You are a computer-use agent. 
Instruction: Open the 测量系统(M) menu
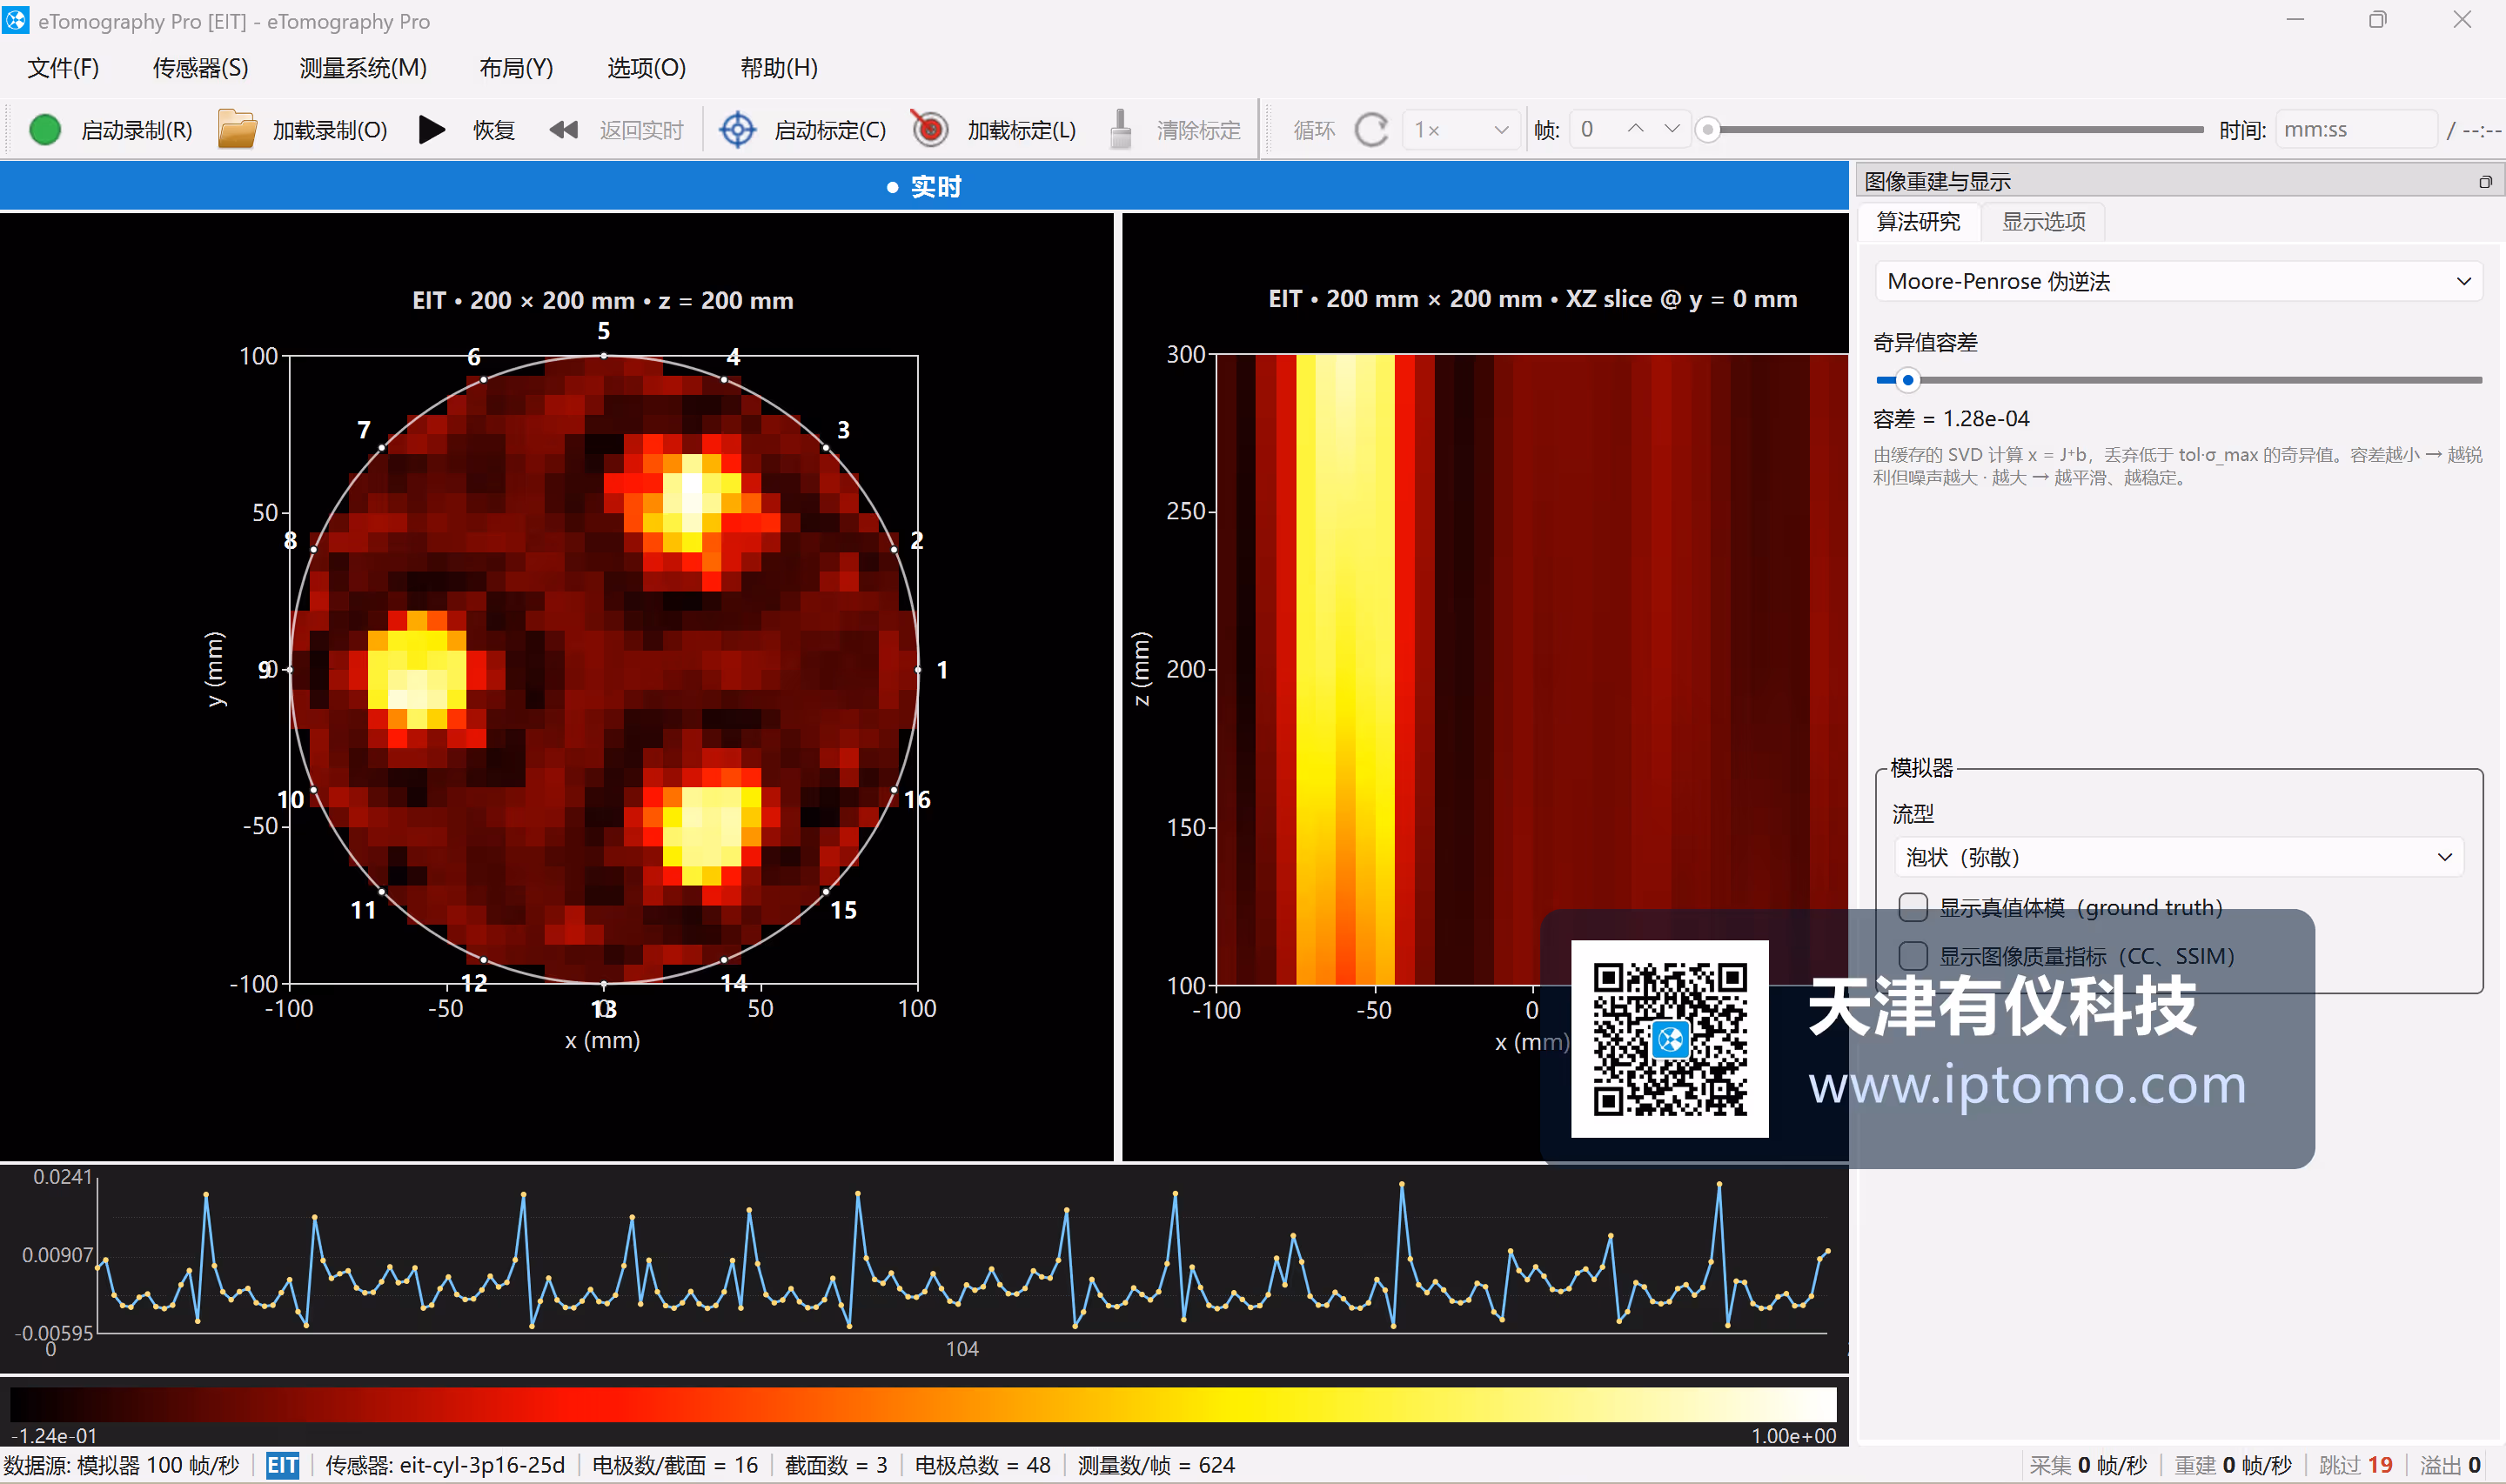coord(363,68)
